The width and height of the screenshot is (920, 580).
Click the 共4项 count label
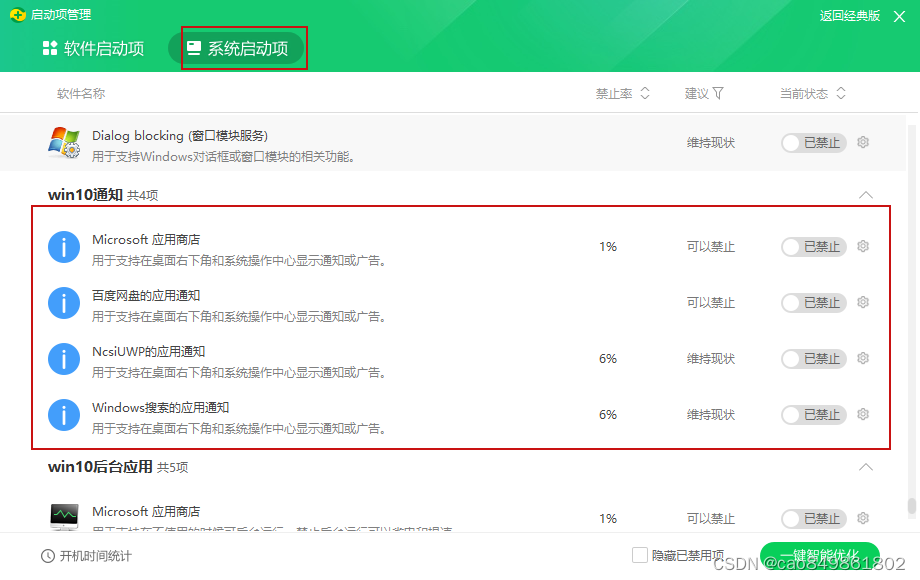pyautogui.click(x=143, y=195)
